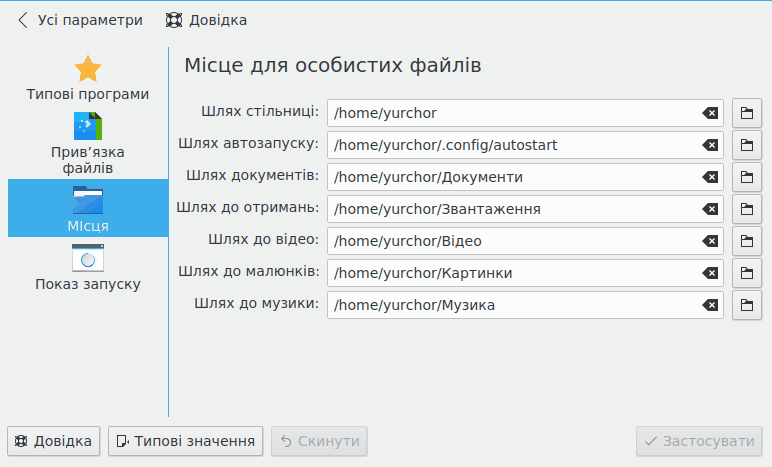
Task: Open Прив'язка файлів section
Action: tap(88, 143)
